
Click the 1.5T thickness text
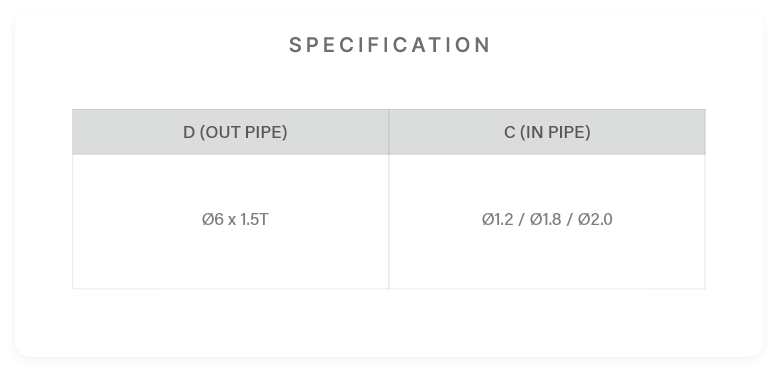[x=255, y=219]
